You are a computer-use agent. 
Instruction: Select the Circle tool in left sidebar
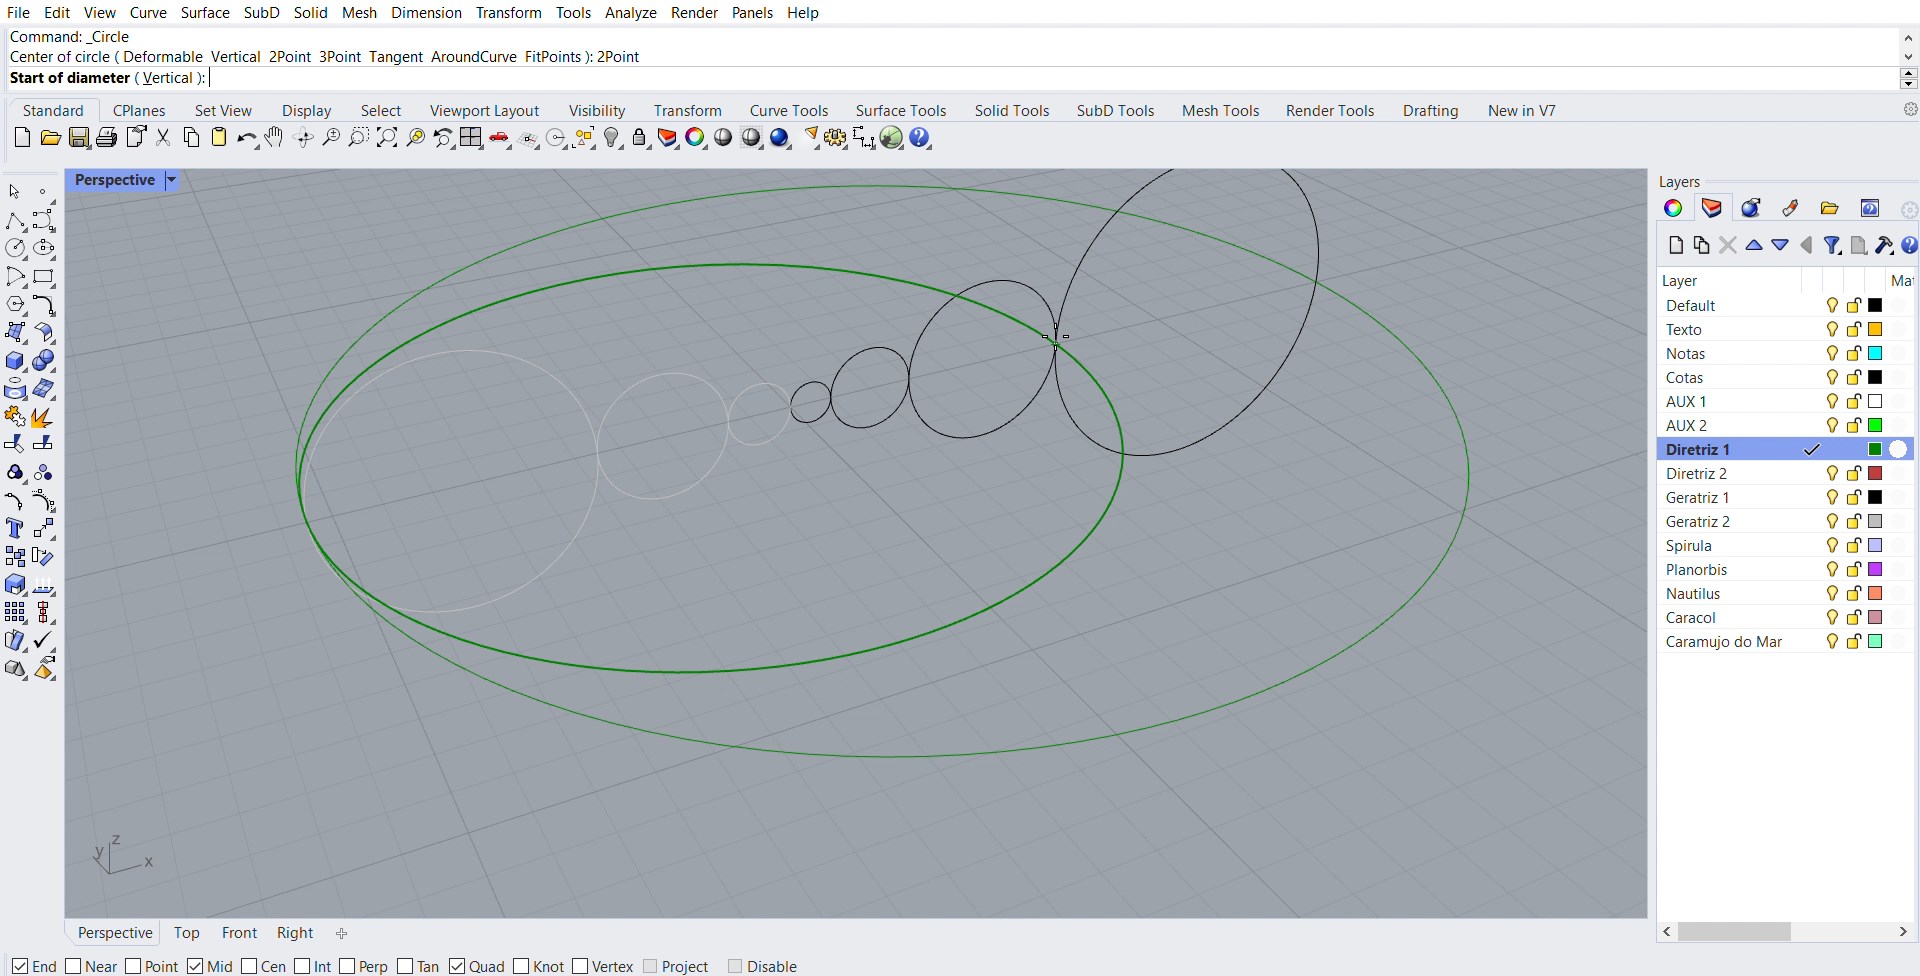pyautogui.click(x=15, y=248)
